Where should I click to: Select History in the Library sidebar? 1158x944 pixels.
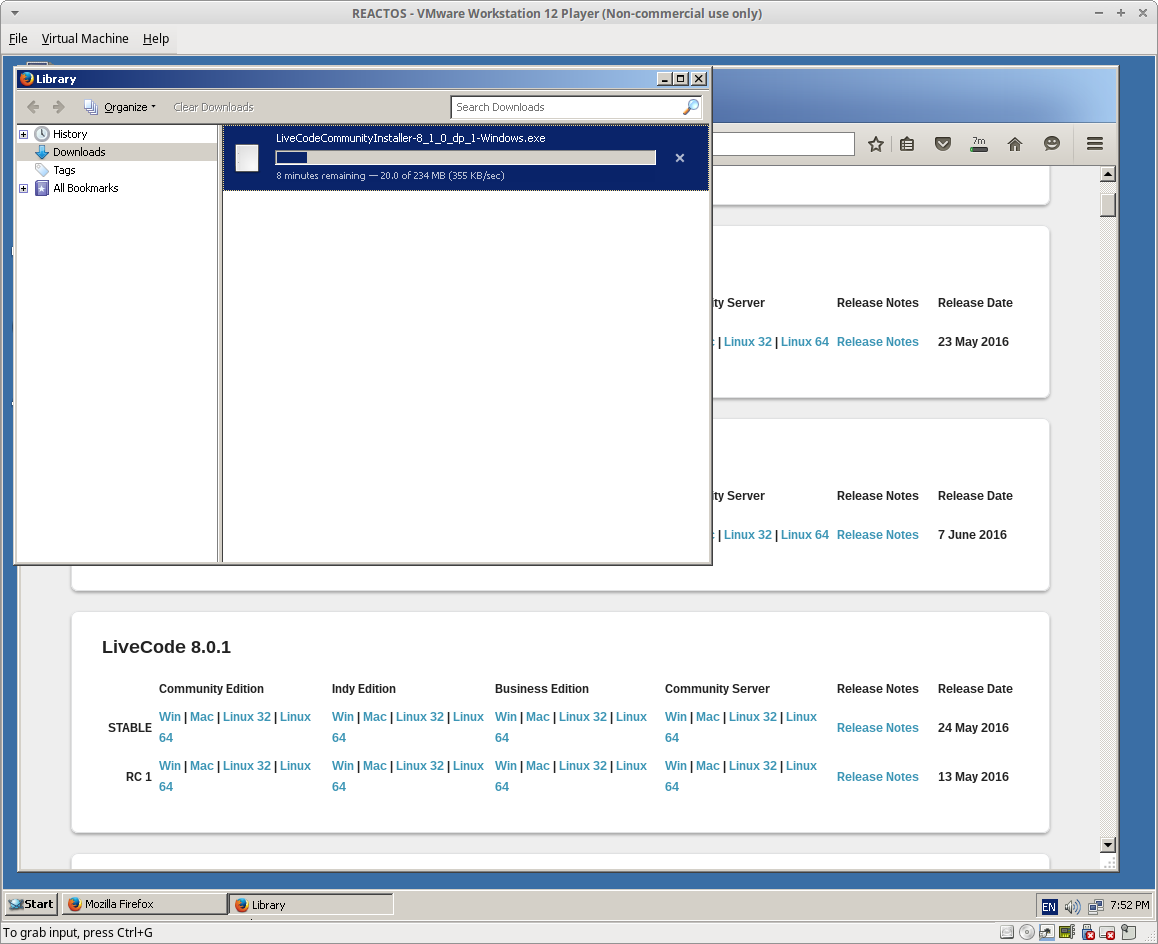(70, 134)
